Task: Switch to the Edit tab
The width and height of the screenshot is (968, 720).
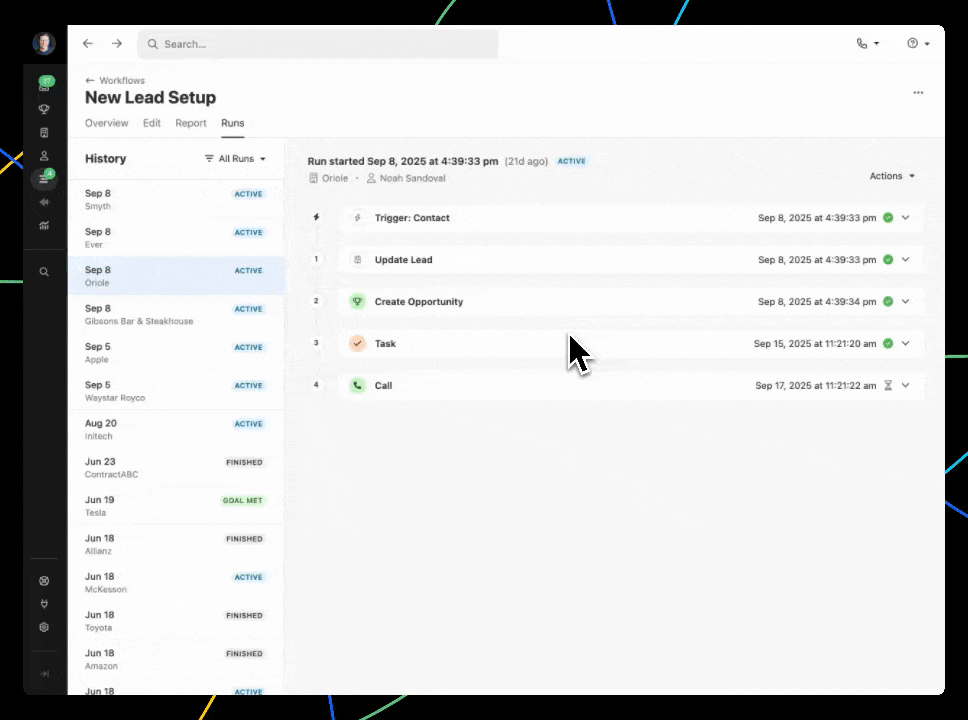Action: click(x=152, y=123)
